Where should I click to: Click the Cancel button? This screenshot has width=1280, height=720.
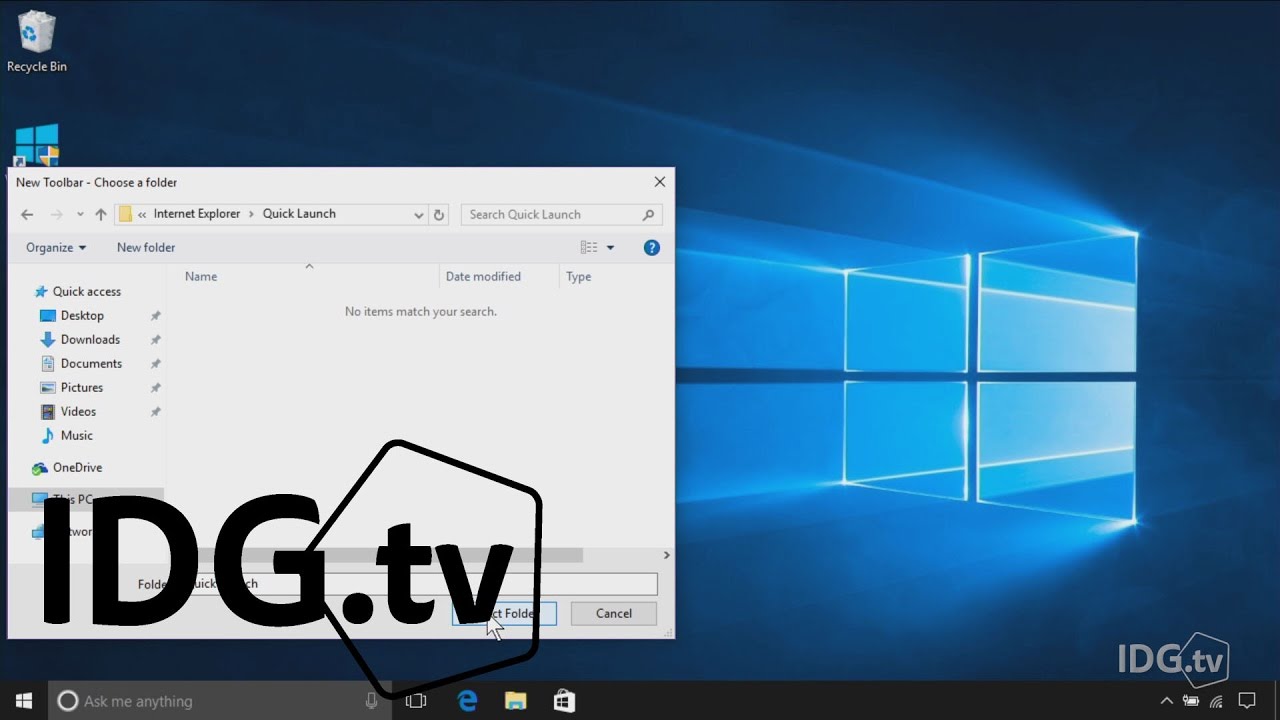point(614,613)
